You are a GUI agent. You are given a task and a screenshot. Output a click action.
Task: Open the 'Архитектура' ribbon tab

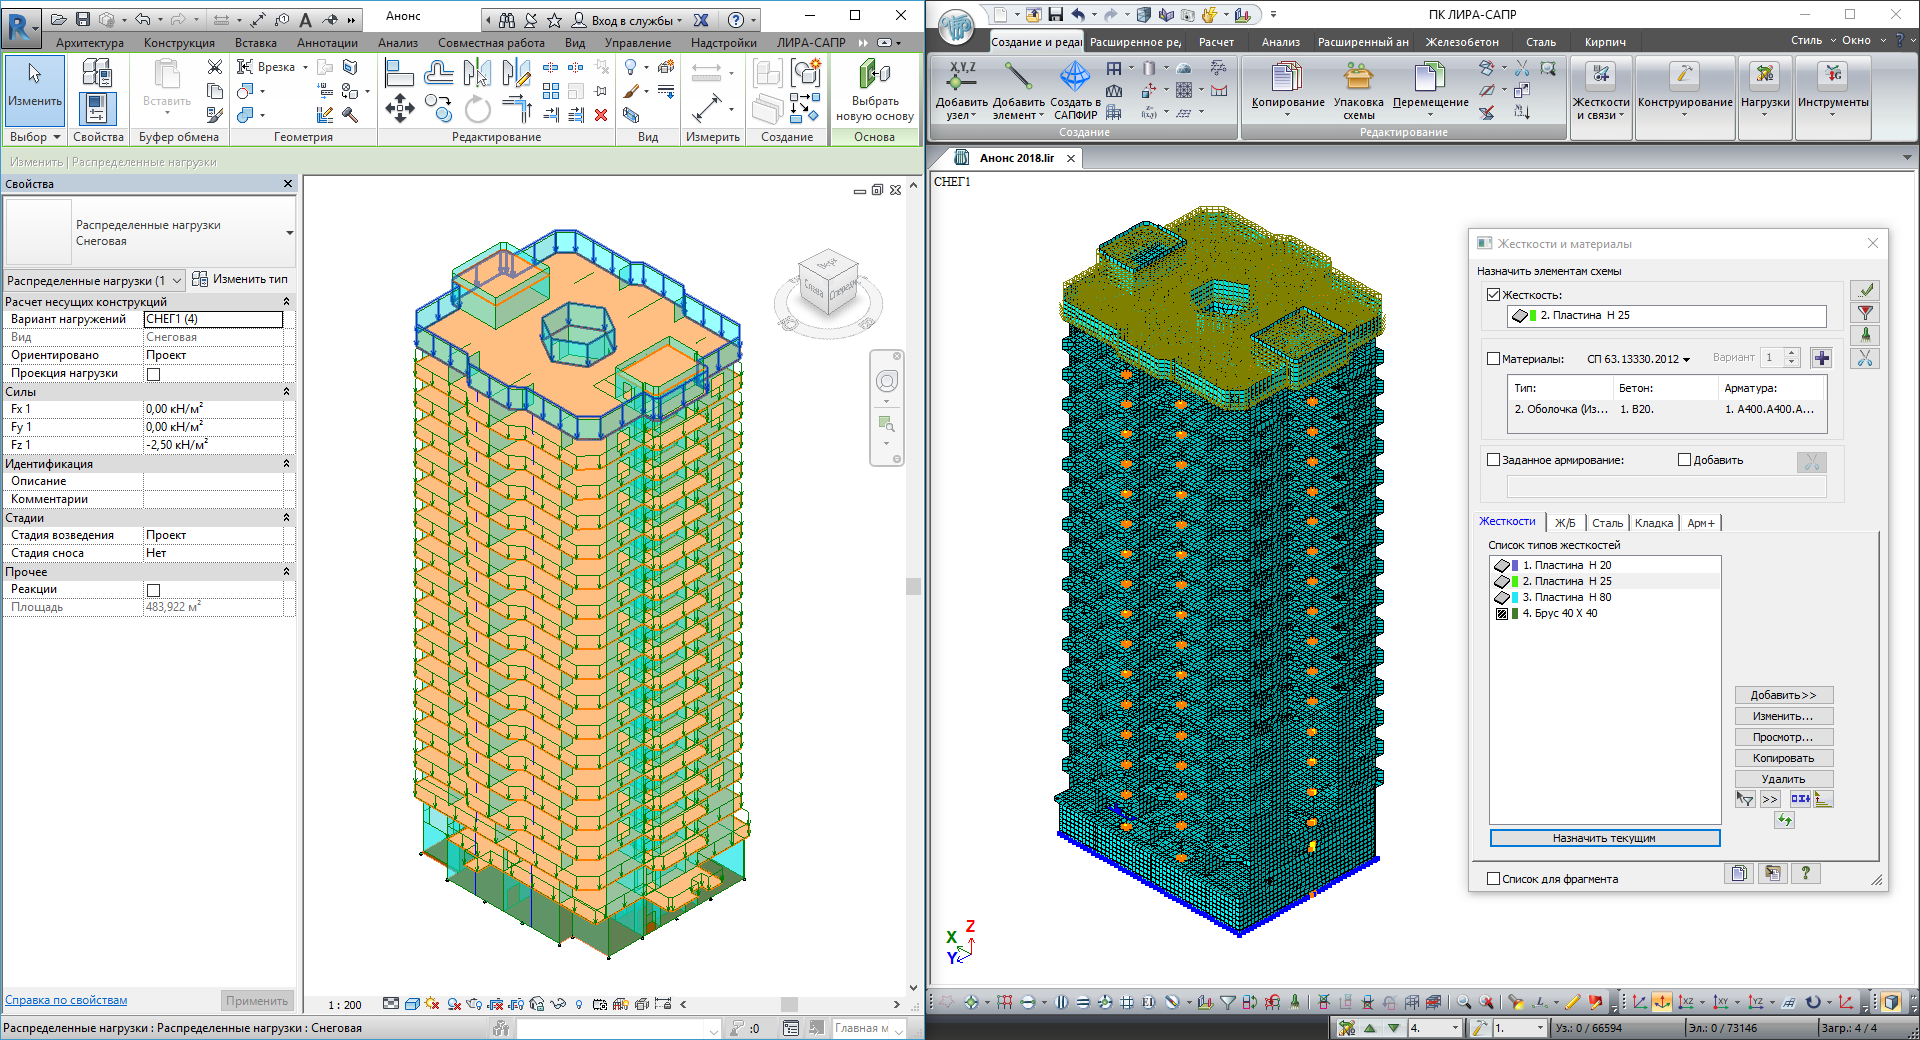point(90,43)
